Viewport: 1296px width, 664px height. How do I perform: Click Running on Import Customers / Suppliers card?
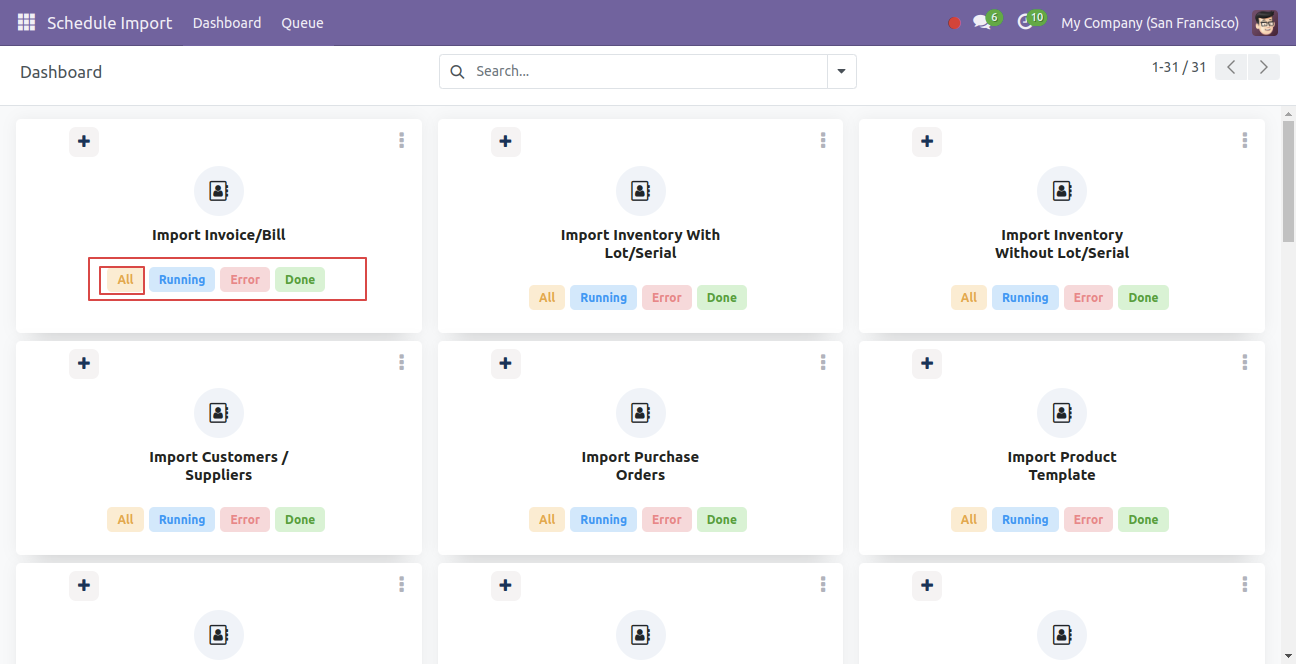(182, 520)
